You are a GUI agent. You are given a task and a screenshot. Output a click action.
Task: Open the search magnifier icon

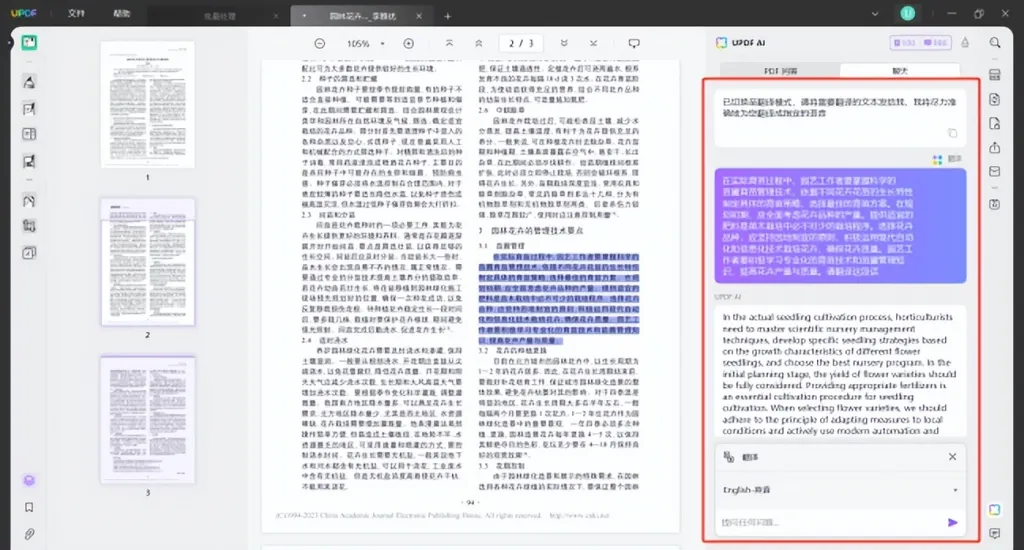click(x=995, y=43)
